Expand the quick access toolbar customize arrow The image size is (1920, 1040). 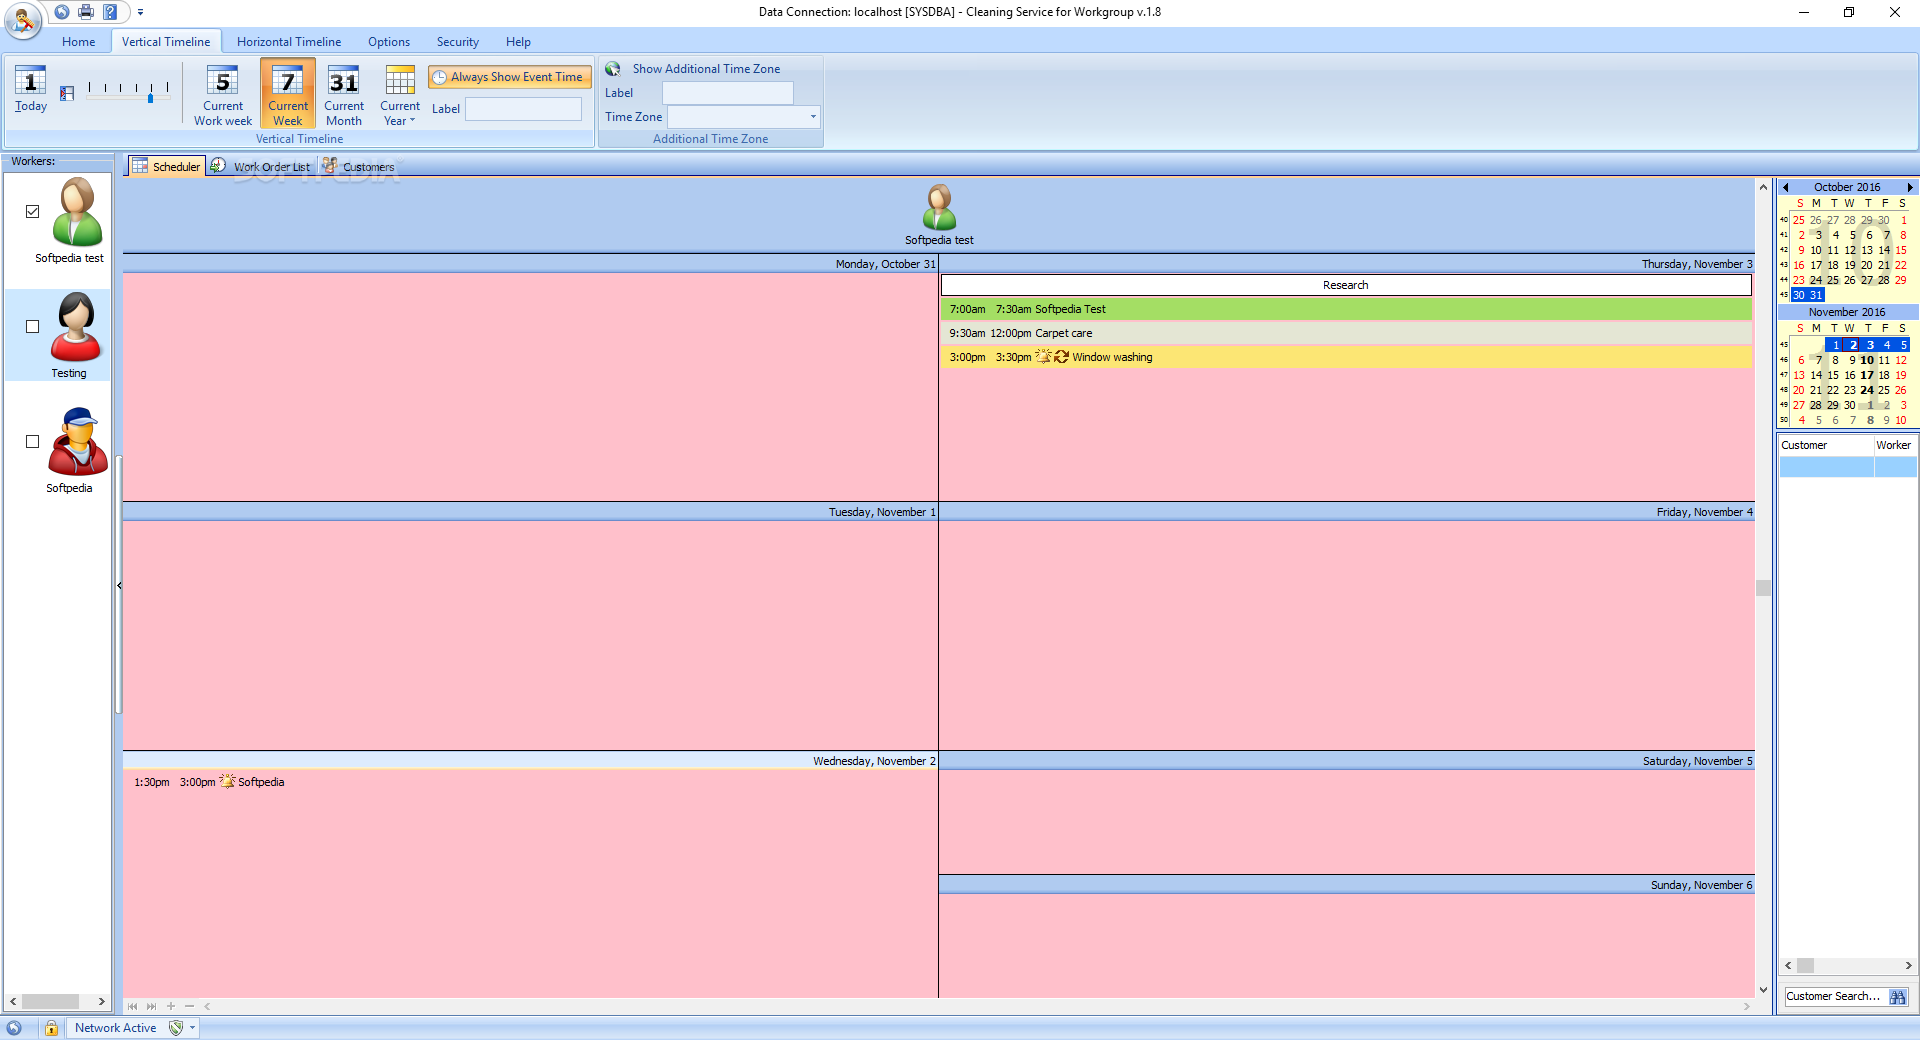140,12
